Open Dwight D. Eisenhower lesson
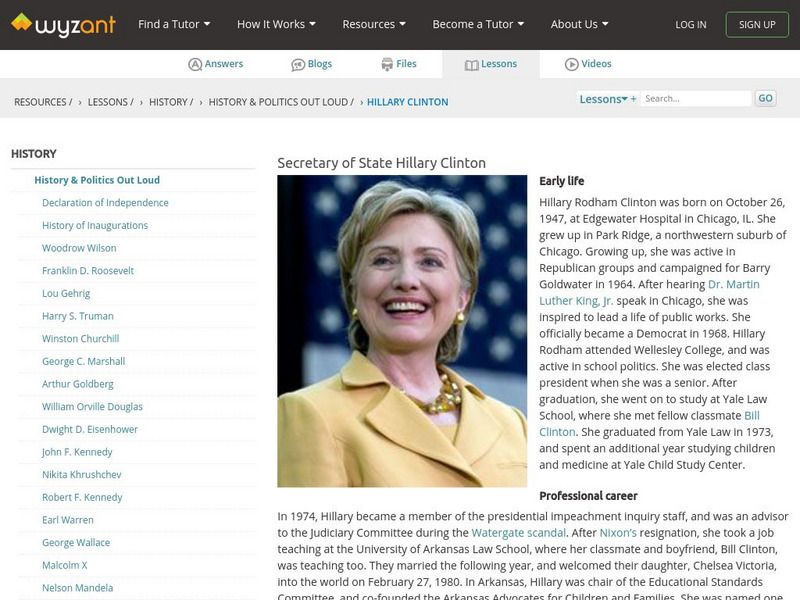 90,429
